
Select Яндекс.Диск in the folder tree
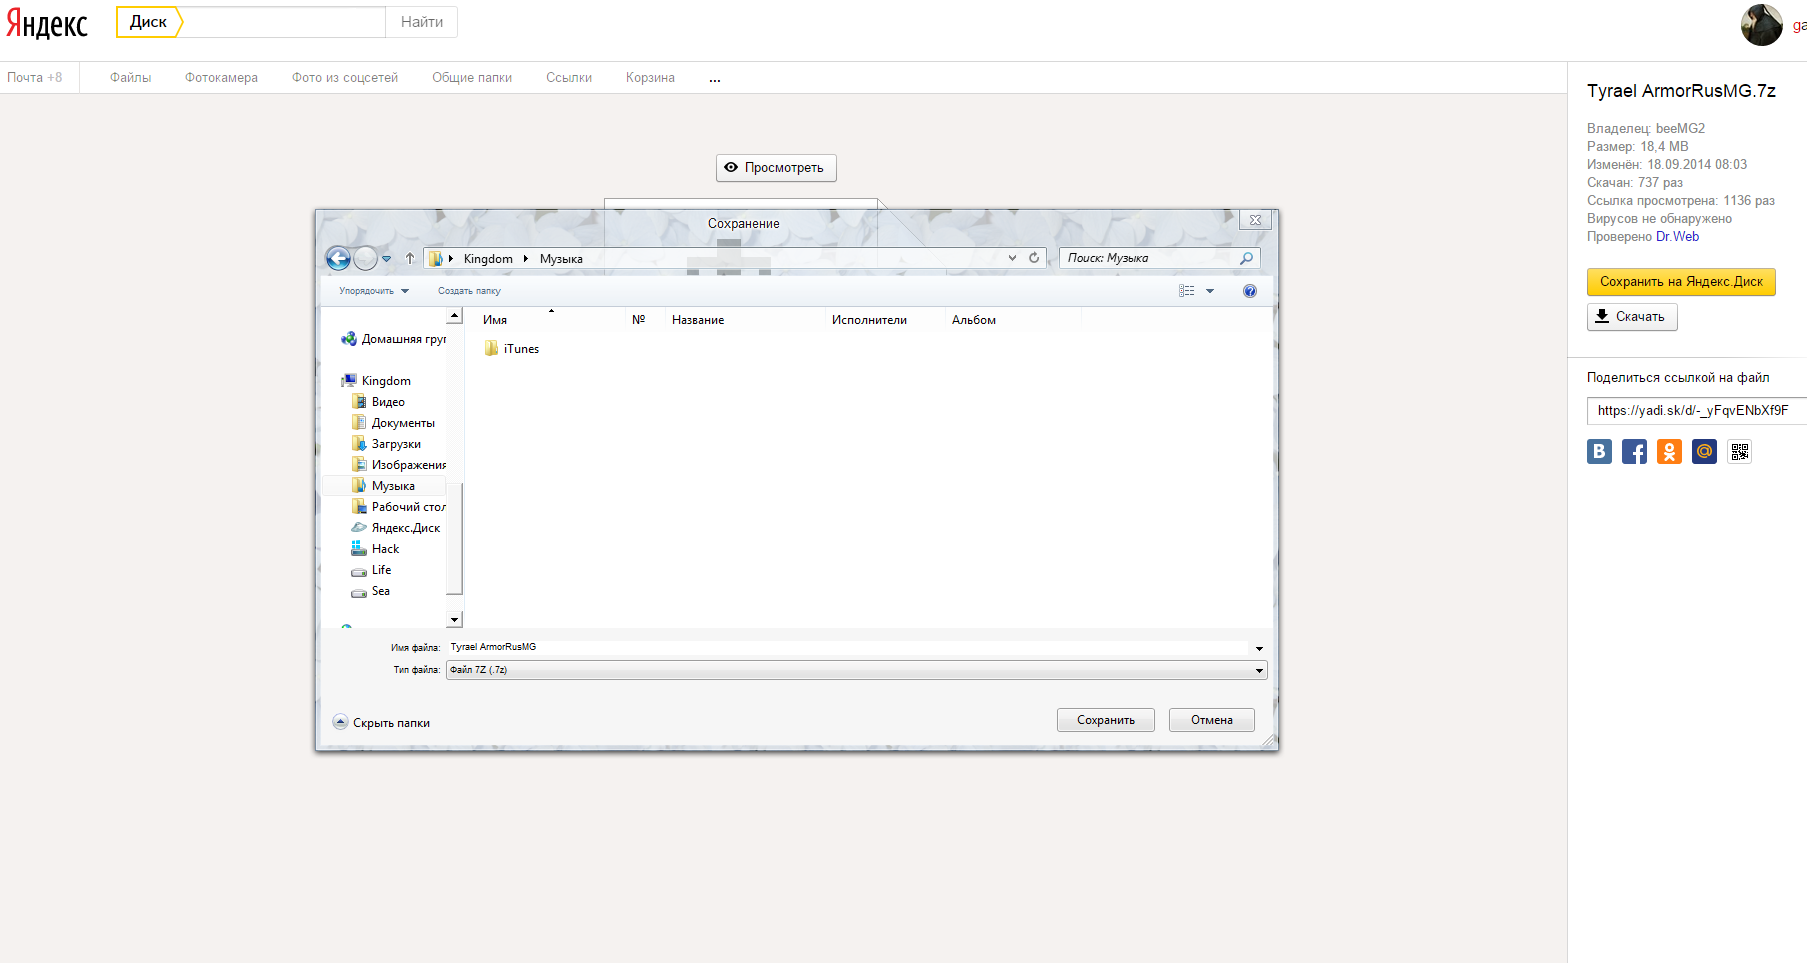point(396,528)
